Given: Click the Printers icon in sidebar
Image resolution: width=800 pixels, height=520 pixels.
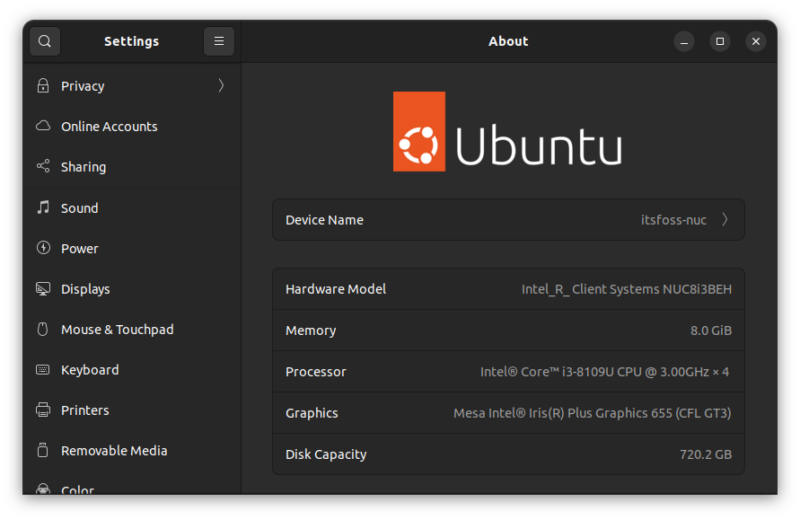Looking at the screenshot, I should coord(43,410).
